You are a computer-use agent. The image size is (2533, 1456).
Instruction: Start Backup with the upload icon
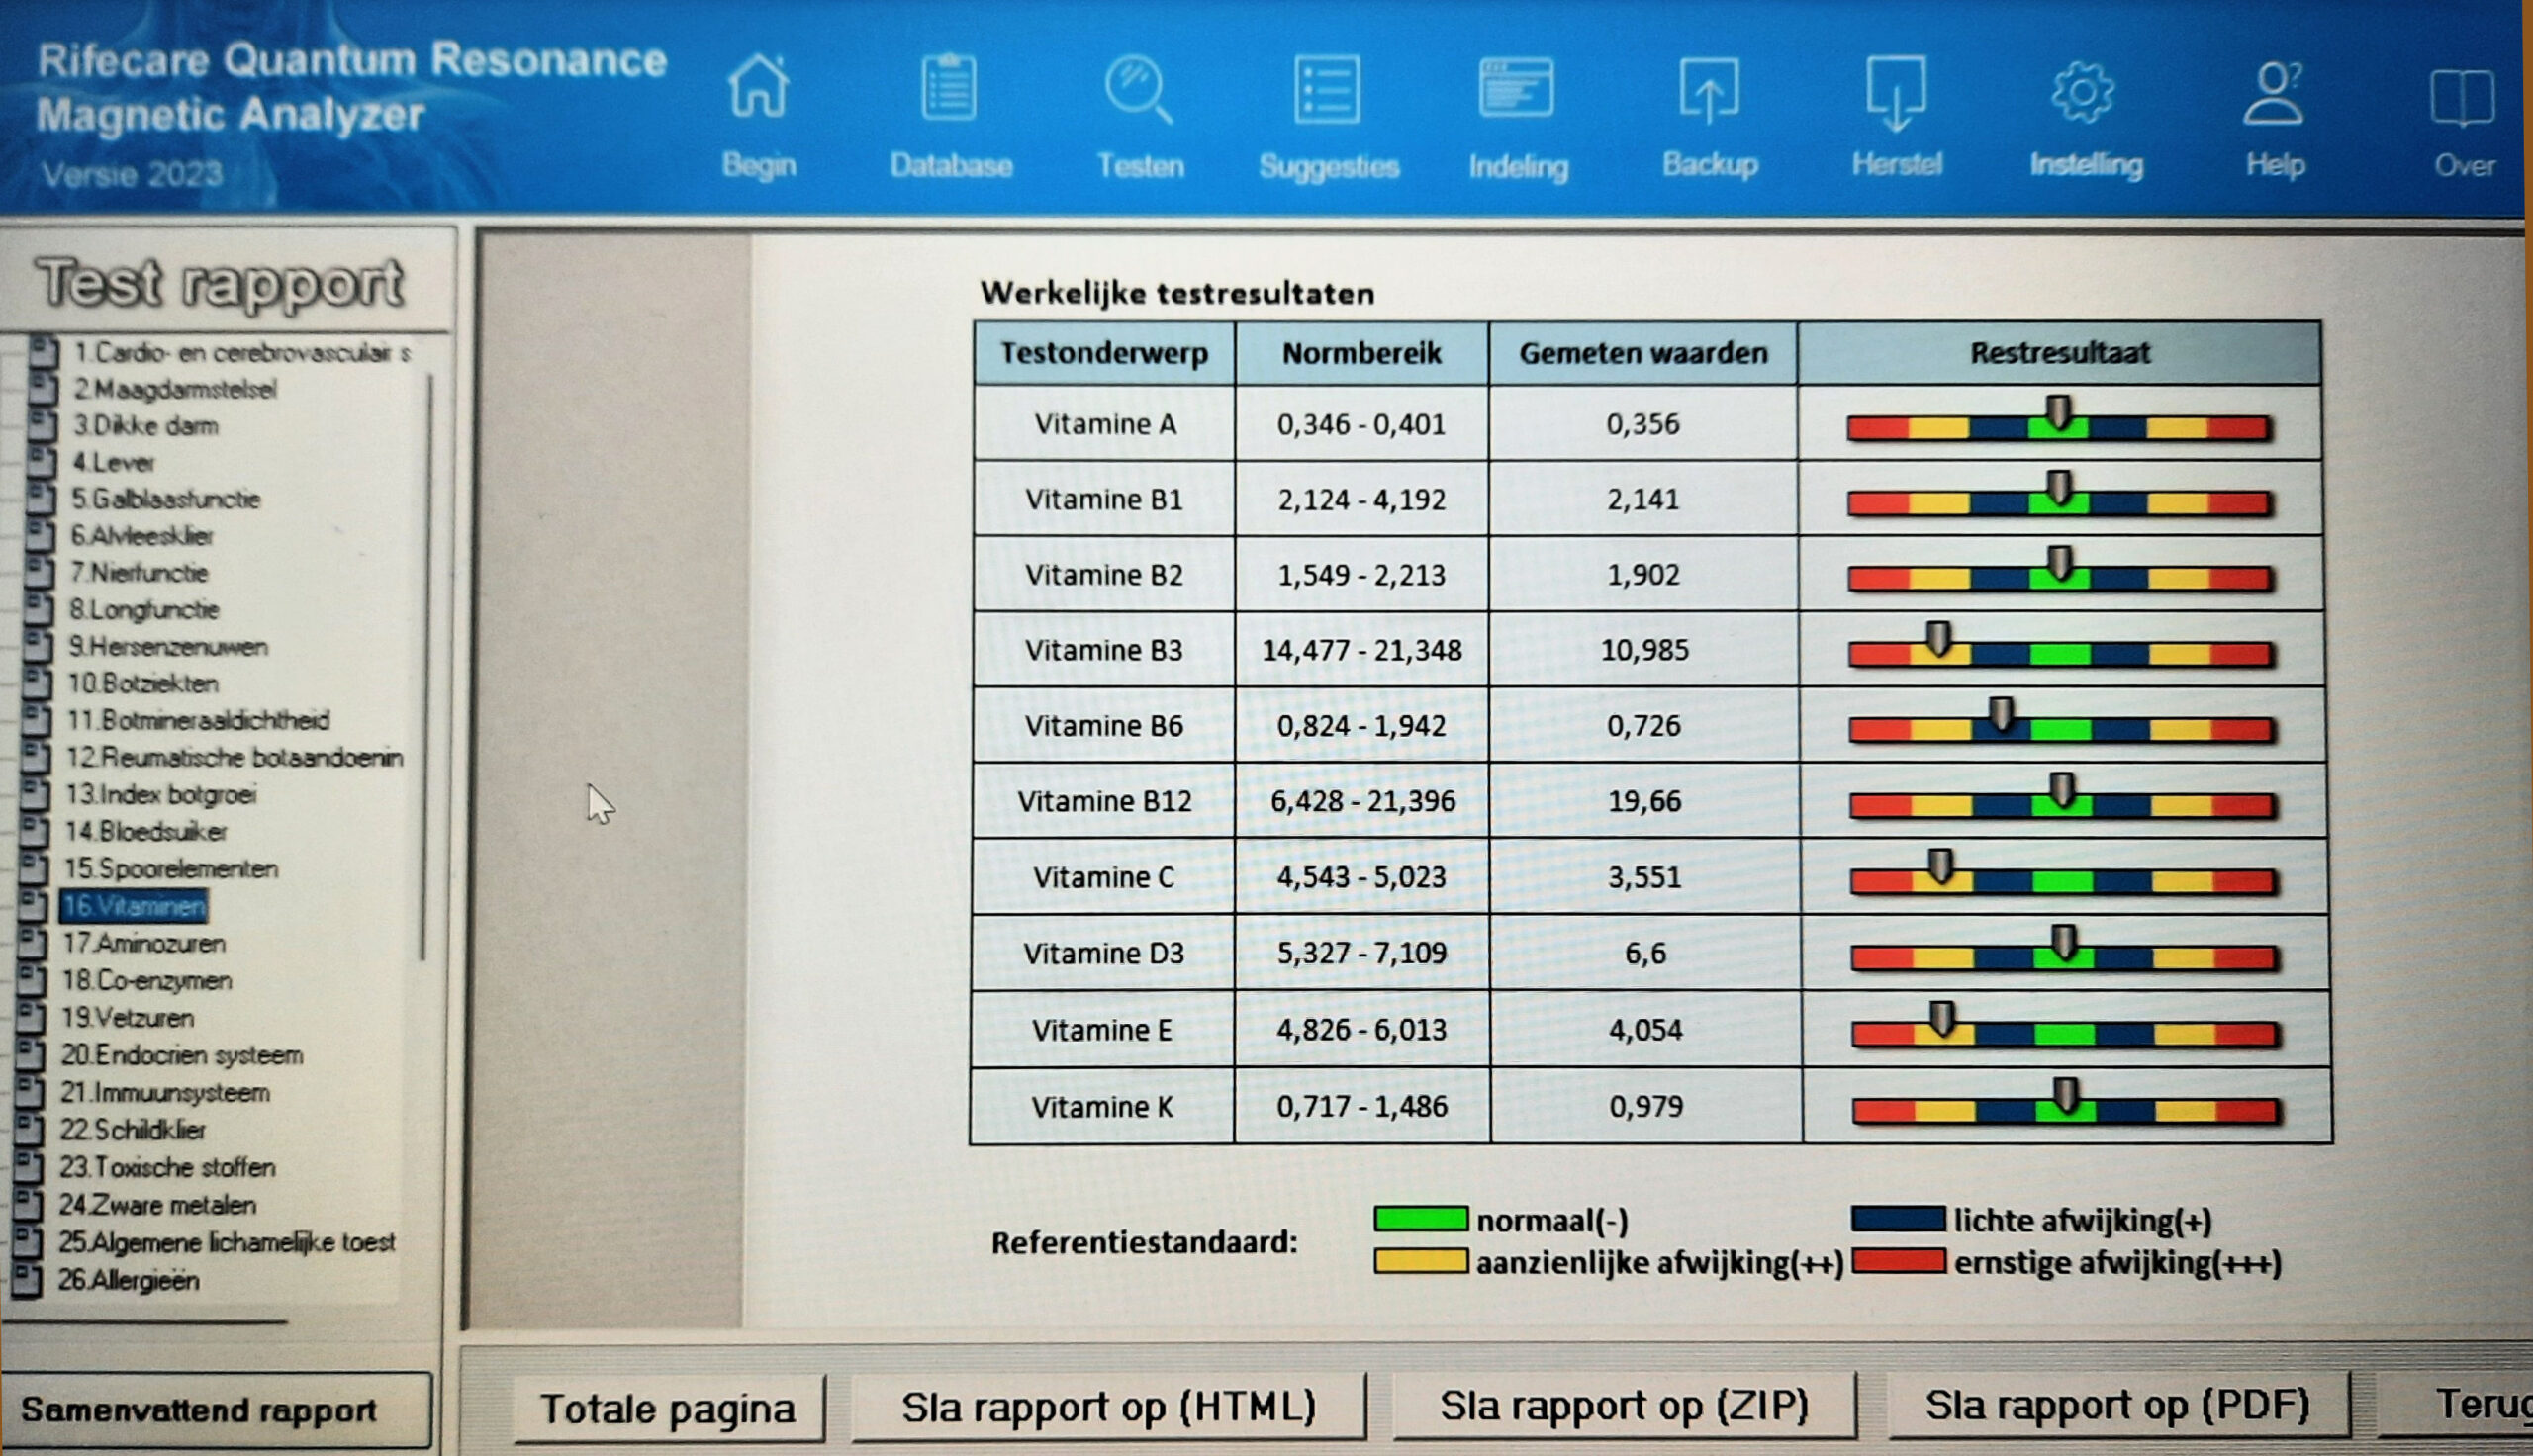point(1709,90)
